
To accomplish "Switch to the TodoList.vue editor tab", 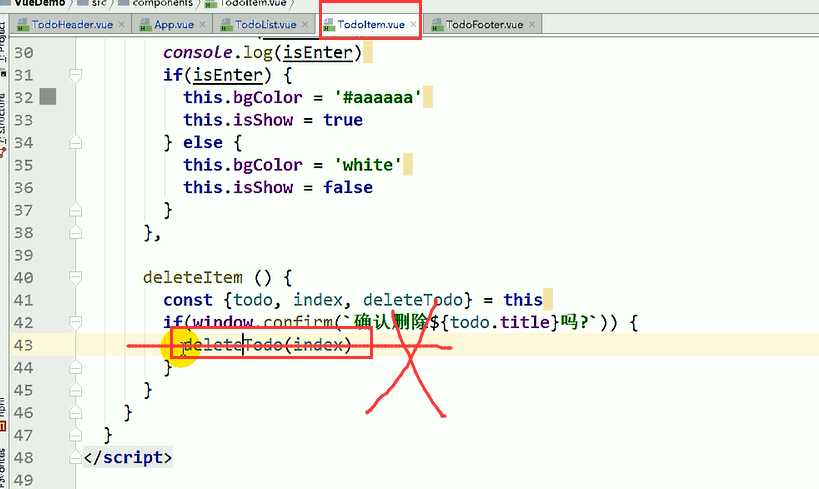I will [265, 25].
